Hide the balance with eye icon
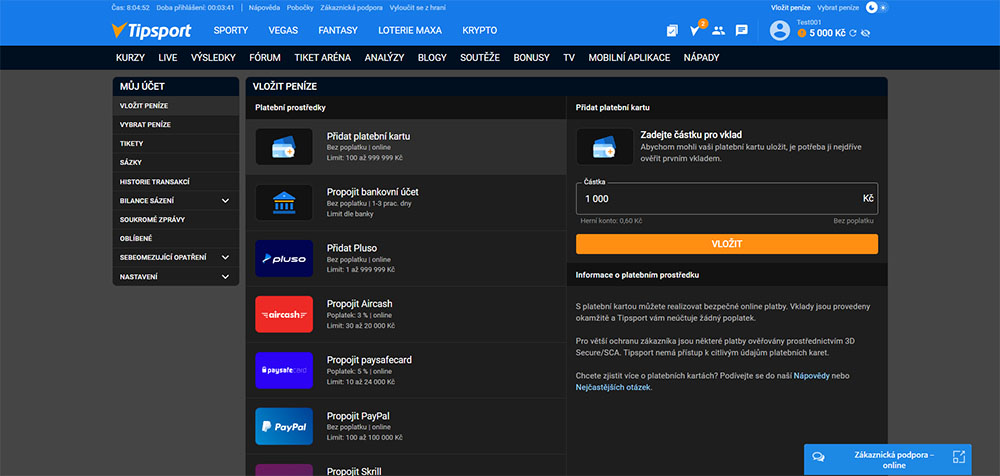Screen dimensions: 1000x476 point(865,34)
